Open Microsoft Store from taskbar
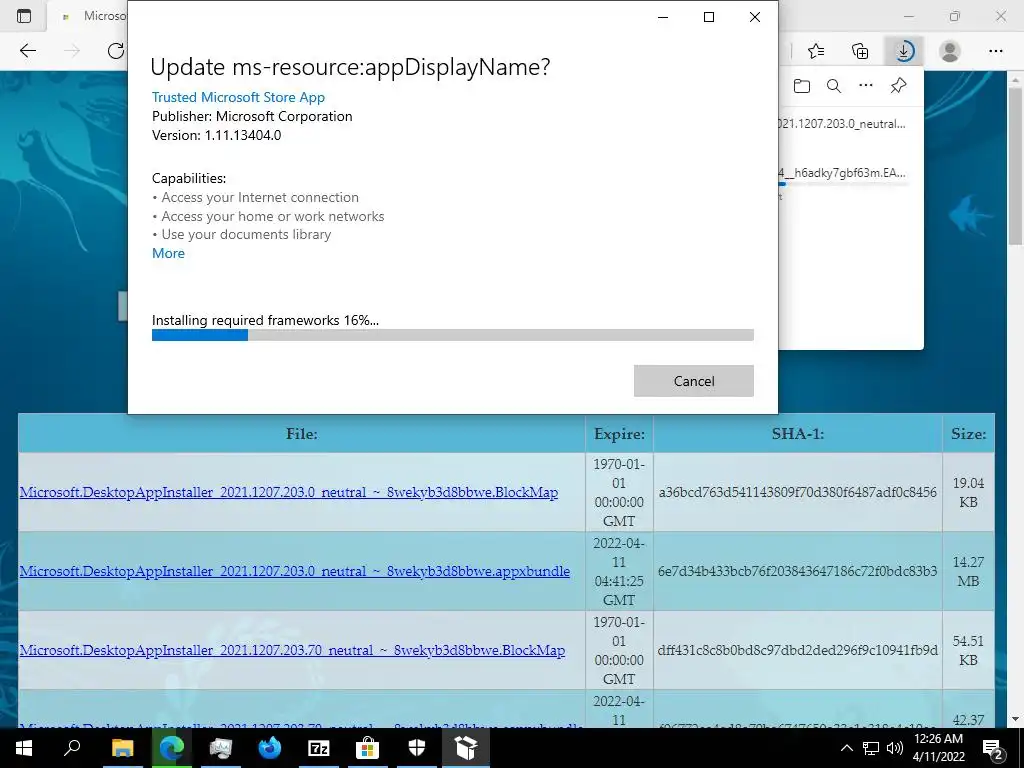This screenshot has height=768, width=1024. click(368, 748)
